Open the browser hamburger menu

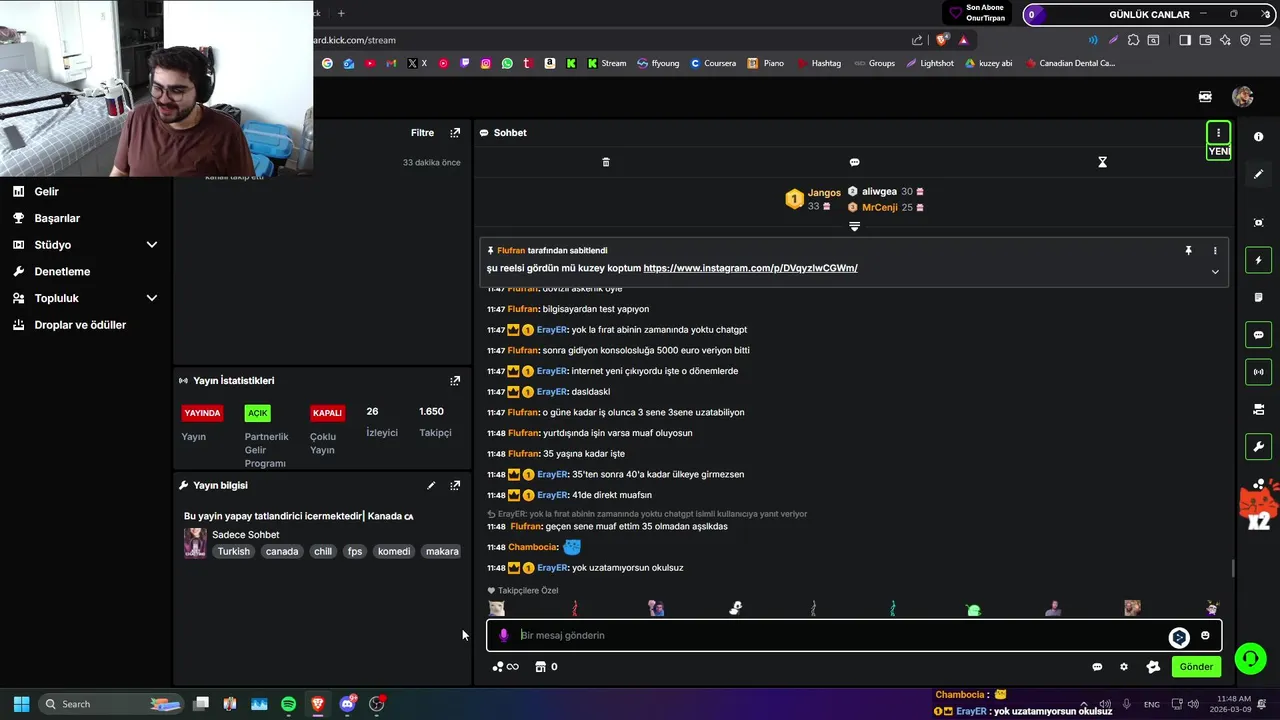coord(1266,40)
